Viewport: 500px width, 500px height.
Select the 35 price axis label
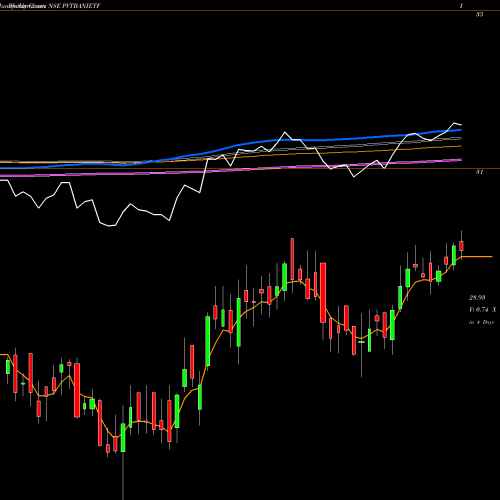pos(479,15)
